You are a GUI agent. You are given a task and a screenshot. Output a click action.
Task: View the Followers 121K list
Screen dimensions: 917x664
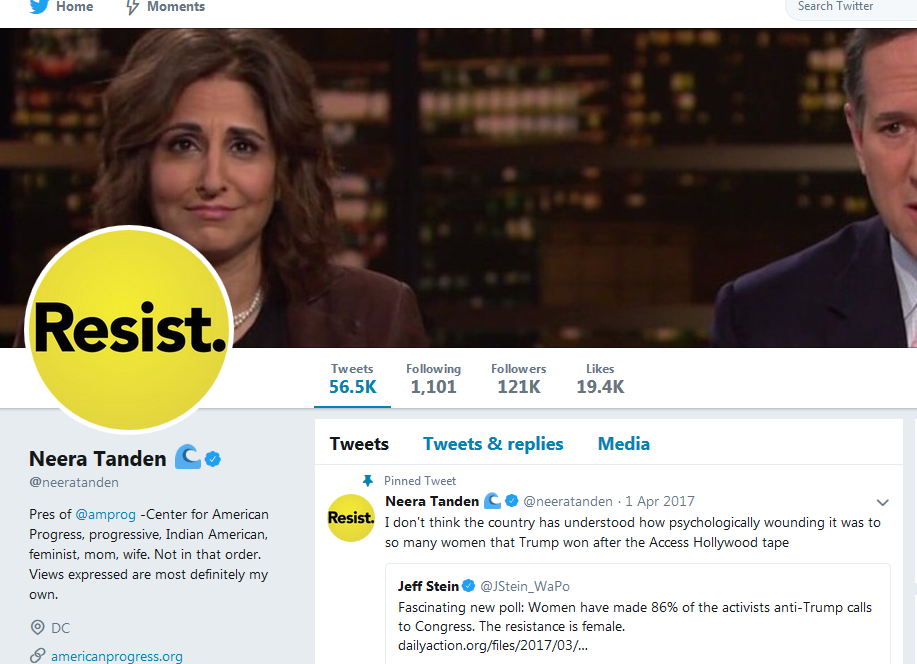coord(519,379)
